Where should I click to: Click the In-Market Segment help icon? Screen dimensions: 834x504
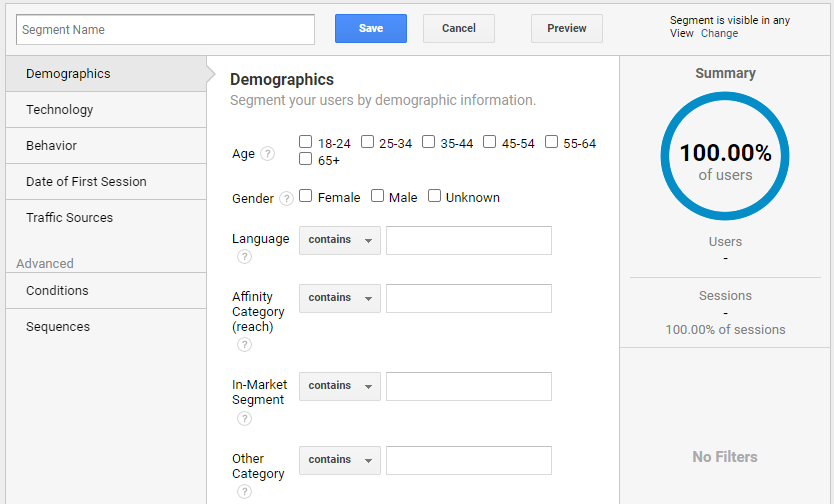click(x=244, y=418)
